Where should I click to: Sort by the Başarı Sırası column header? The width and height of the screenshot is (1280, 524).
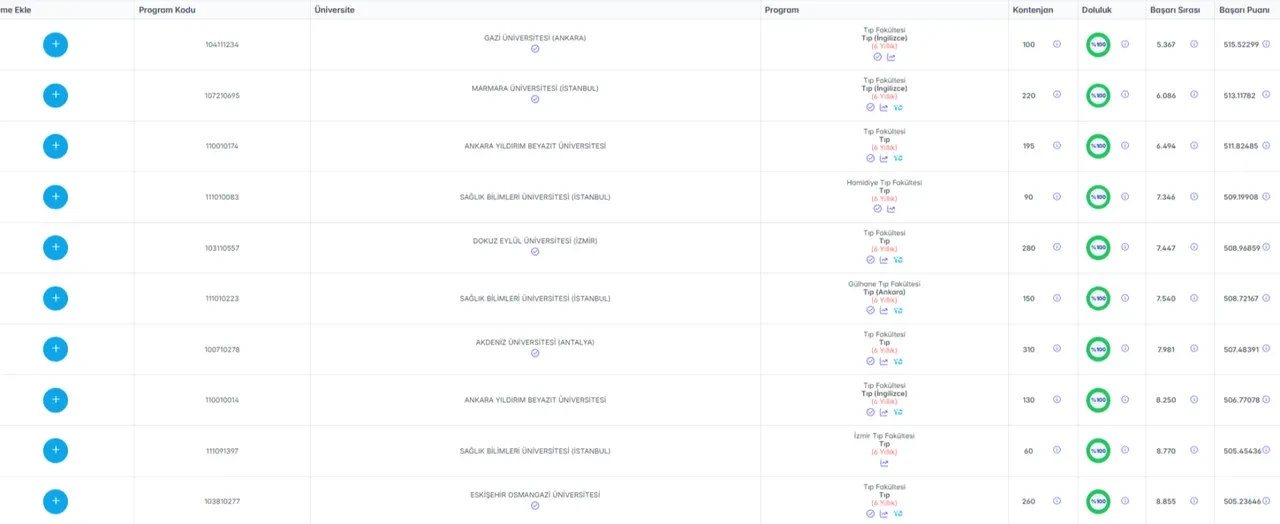(1174, 9)
